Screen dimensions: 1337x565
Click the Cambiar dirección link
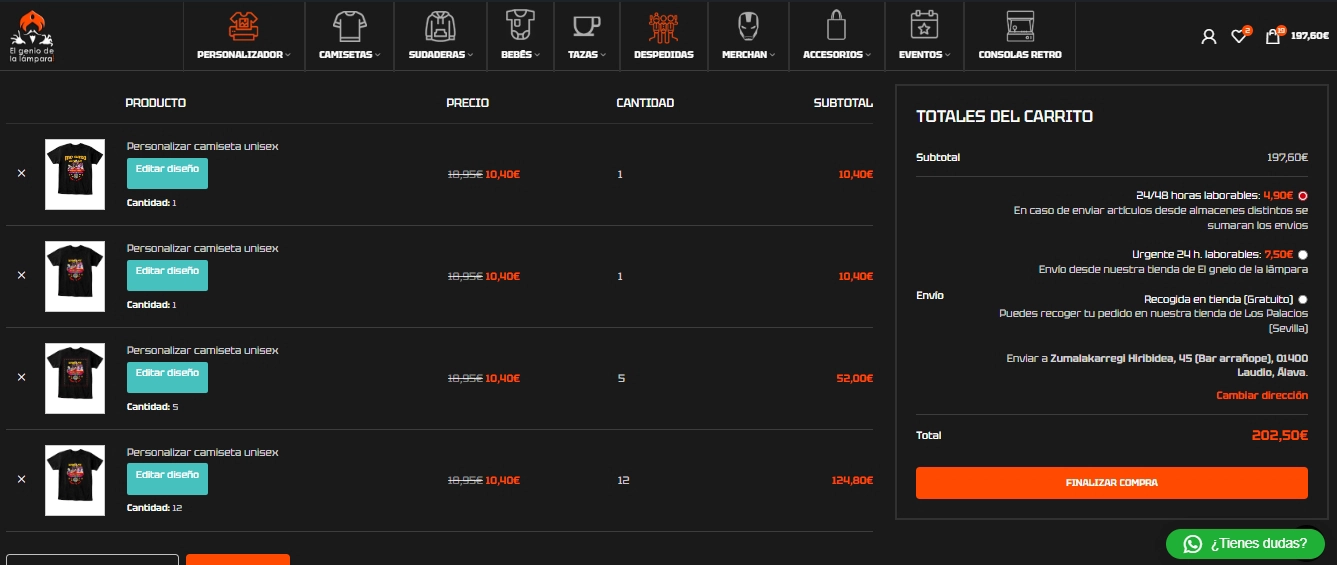click(x=1261, y=396)
